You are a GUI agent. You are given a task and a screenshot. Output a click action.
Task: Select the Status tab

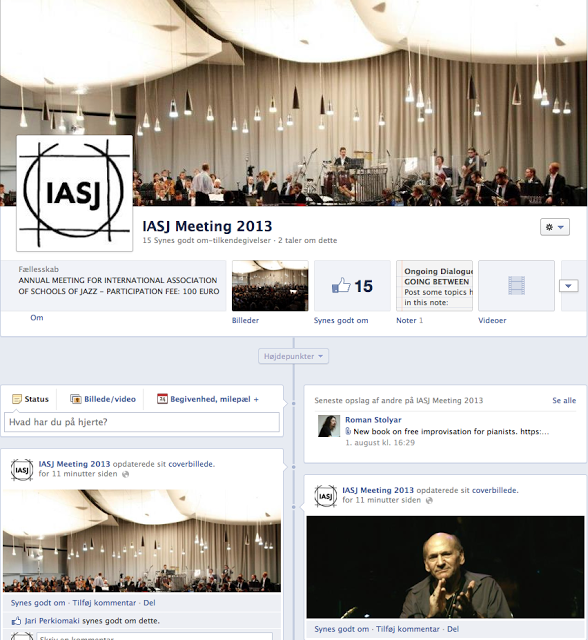coord(31,399)
